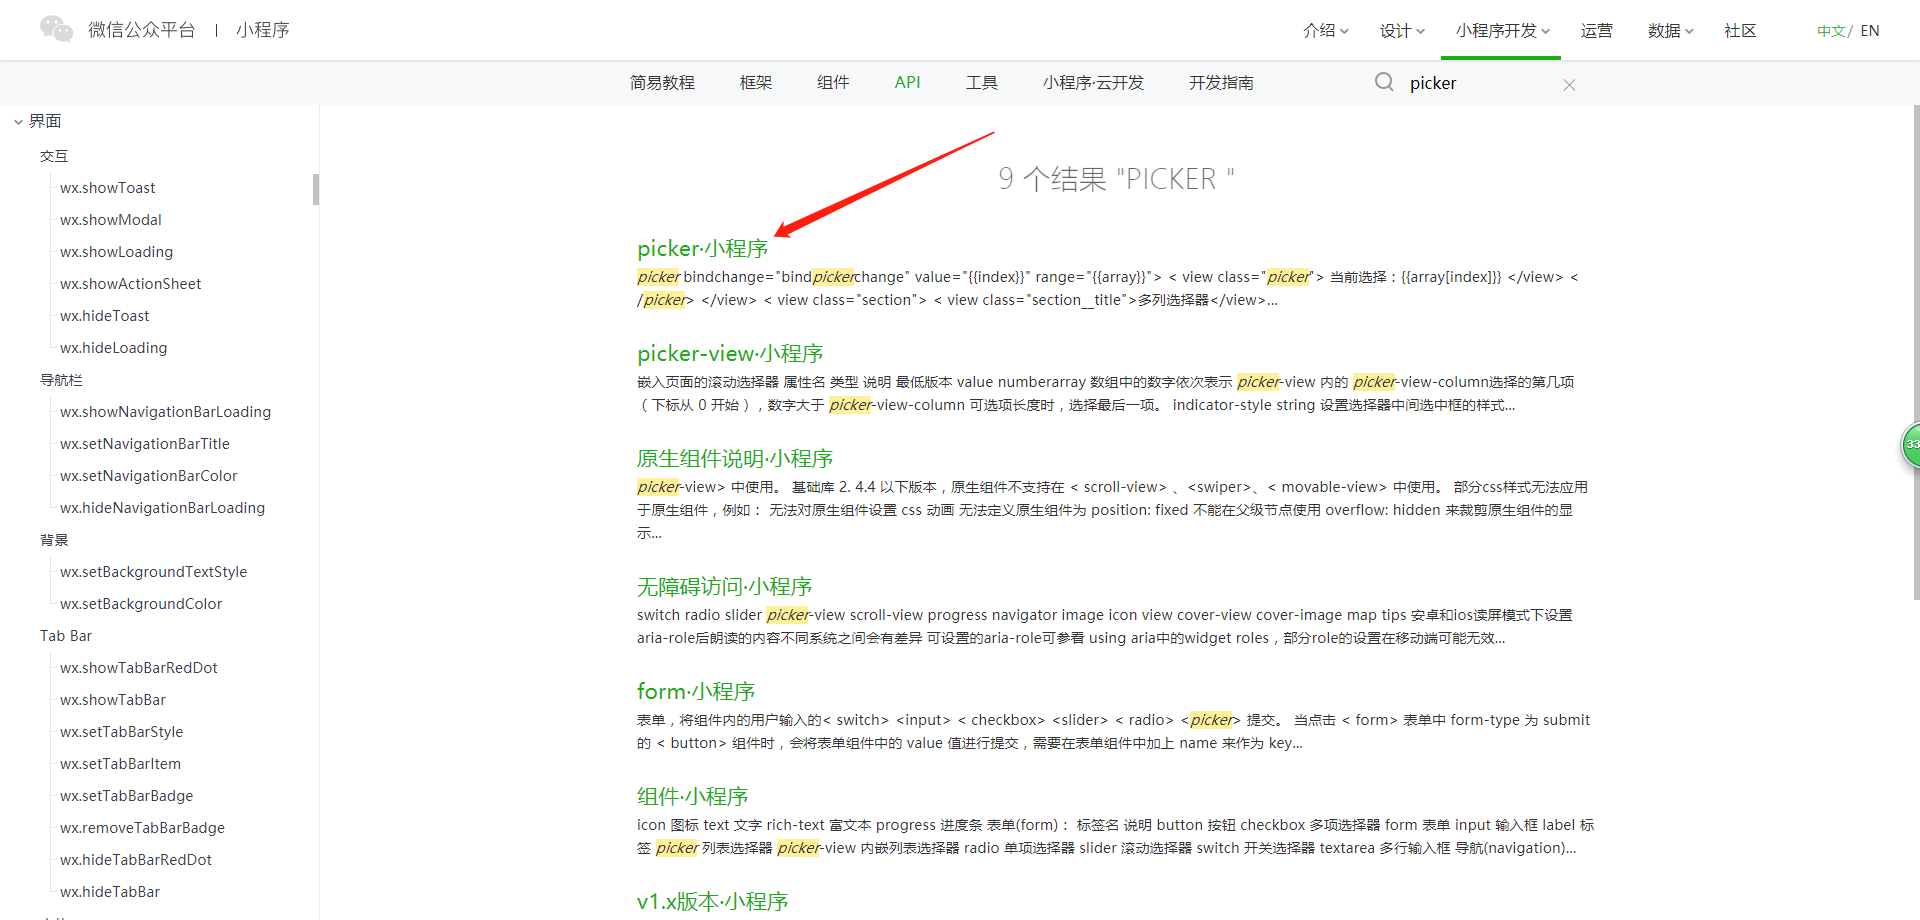Open wx.hideLoading in sidebar
The image size is (1920, 920).
(113, 348)
